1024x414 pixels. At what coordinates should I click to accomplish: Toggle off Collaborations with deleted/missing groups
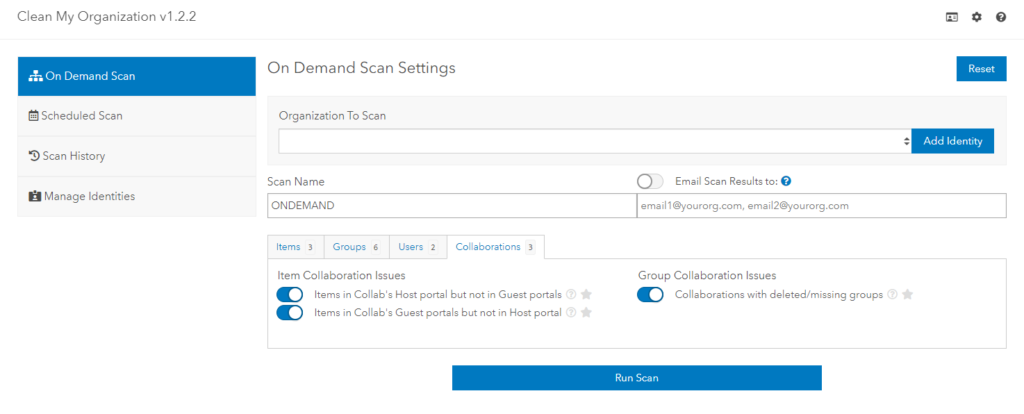[650, 295]
